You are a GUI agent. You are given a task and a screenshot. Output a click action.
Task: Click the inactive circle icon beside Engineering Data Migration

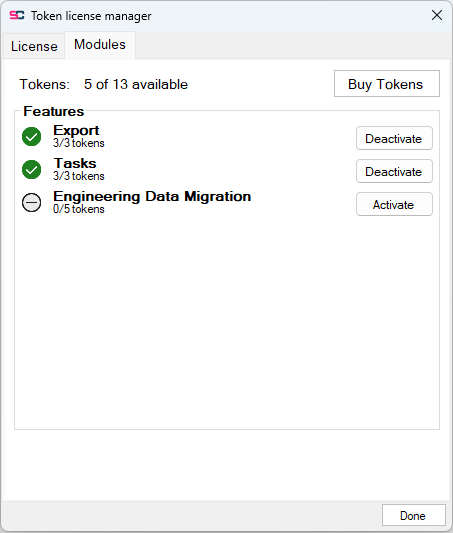[x=32, y=203]
